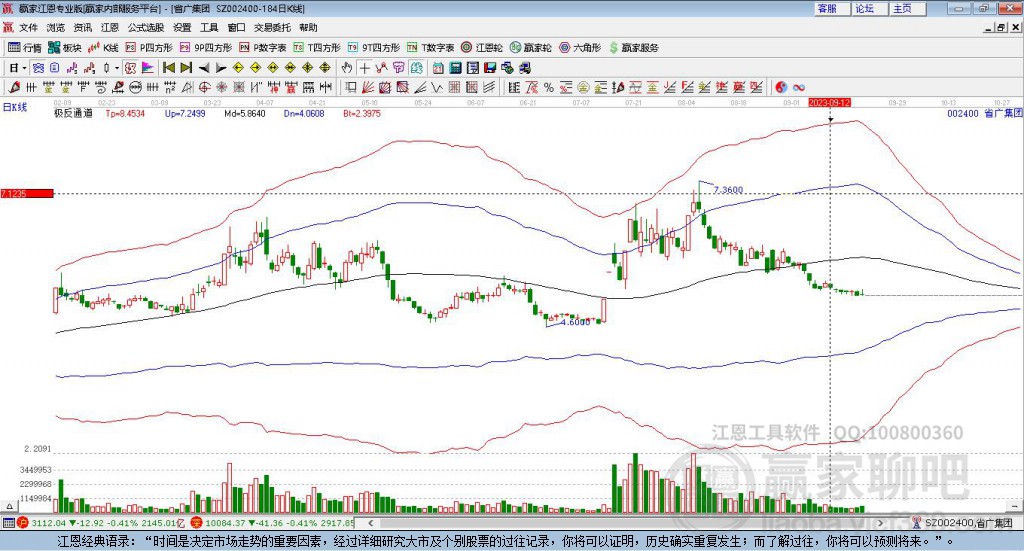Open the 浏览 menu
This screenshot has width=1024, height=551.
(x=56, y=27)
